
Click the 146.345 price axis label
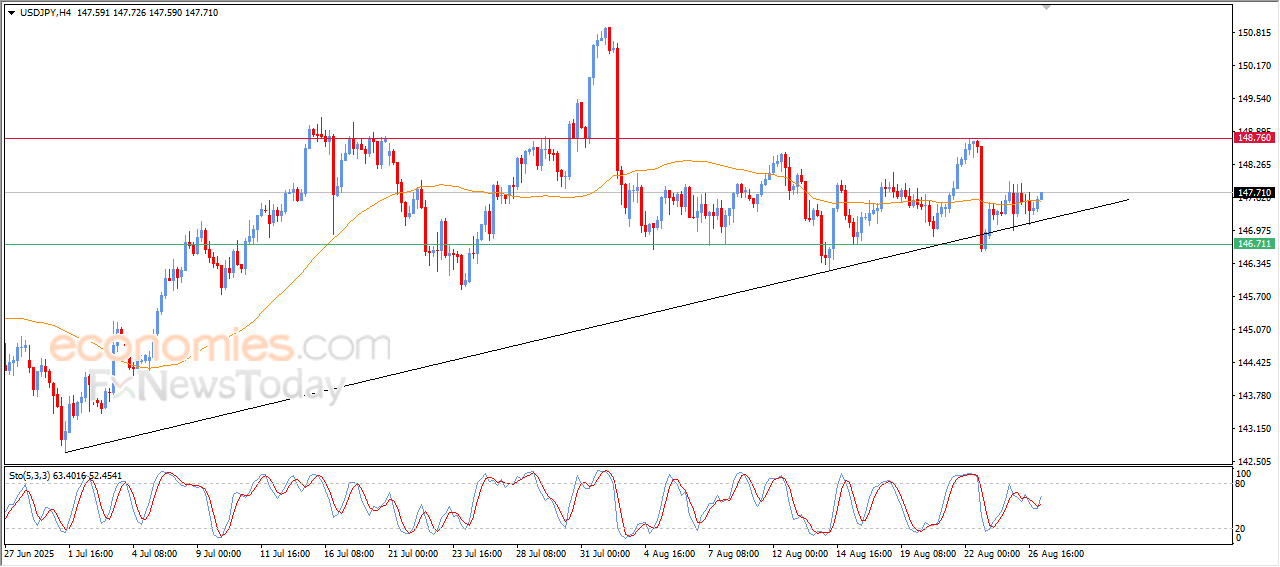1255,263
